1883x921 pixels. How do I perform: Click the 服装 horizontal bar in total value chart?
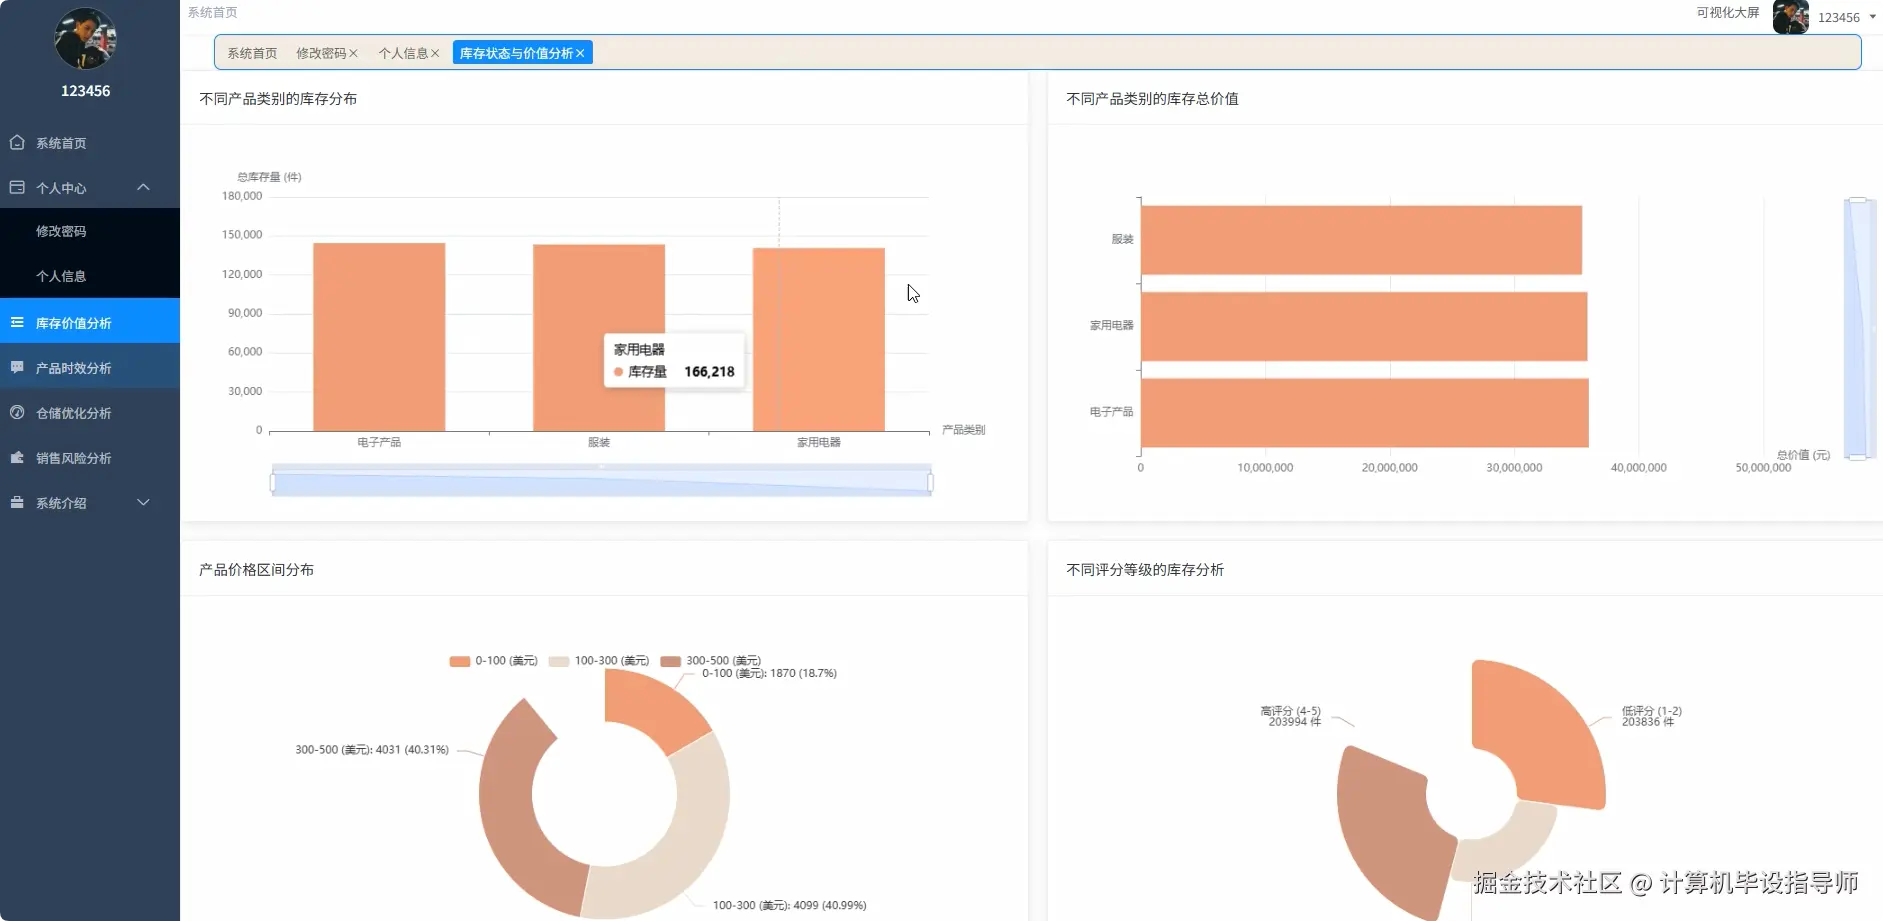pos(1361,240)
